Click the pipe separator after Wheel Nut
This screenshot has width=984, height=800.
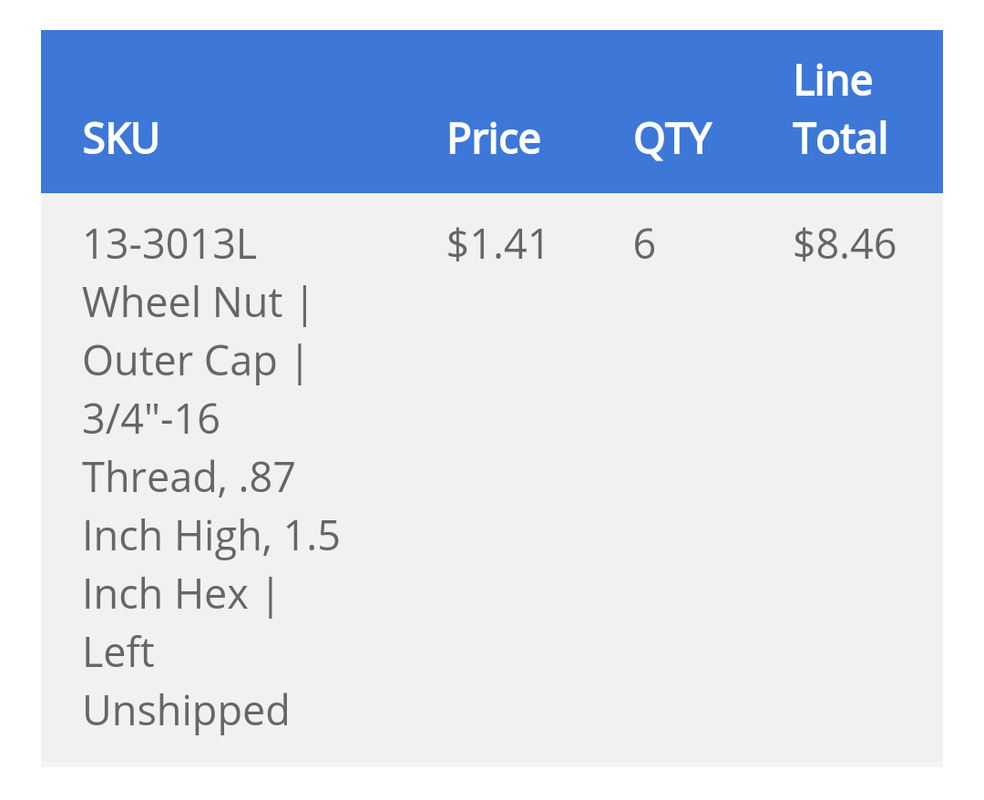pos(305,304)
